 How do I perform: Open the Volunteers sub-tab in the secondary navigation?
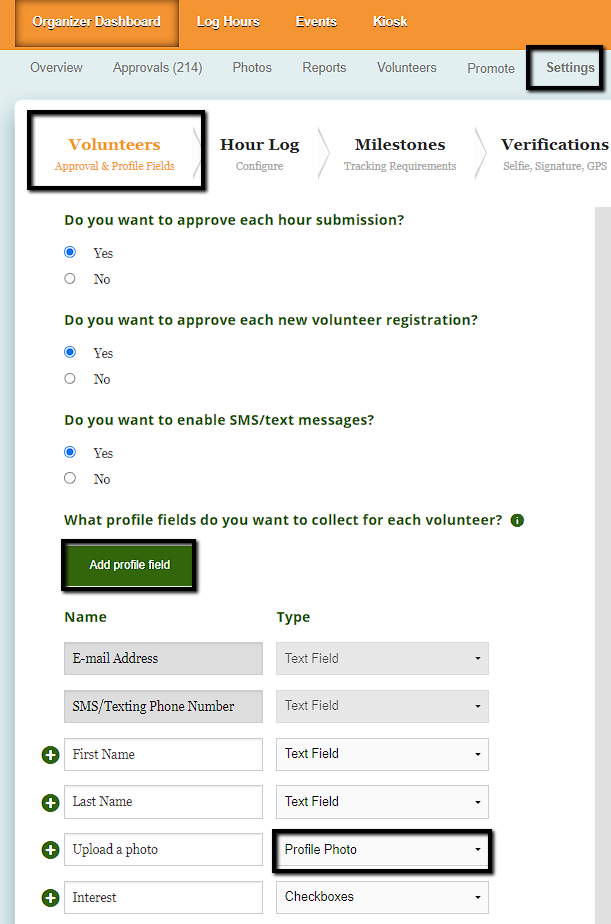pos(407,68)
